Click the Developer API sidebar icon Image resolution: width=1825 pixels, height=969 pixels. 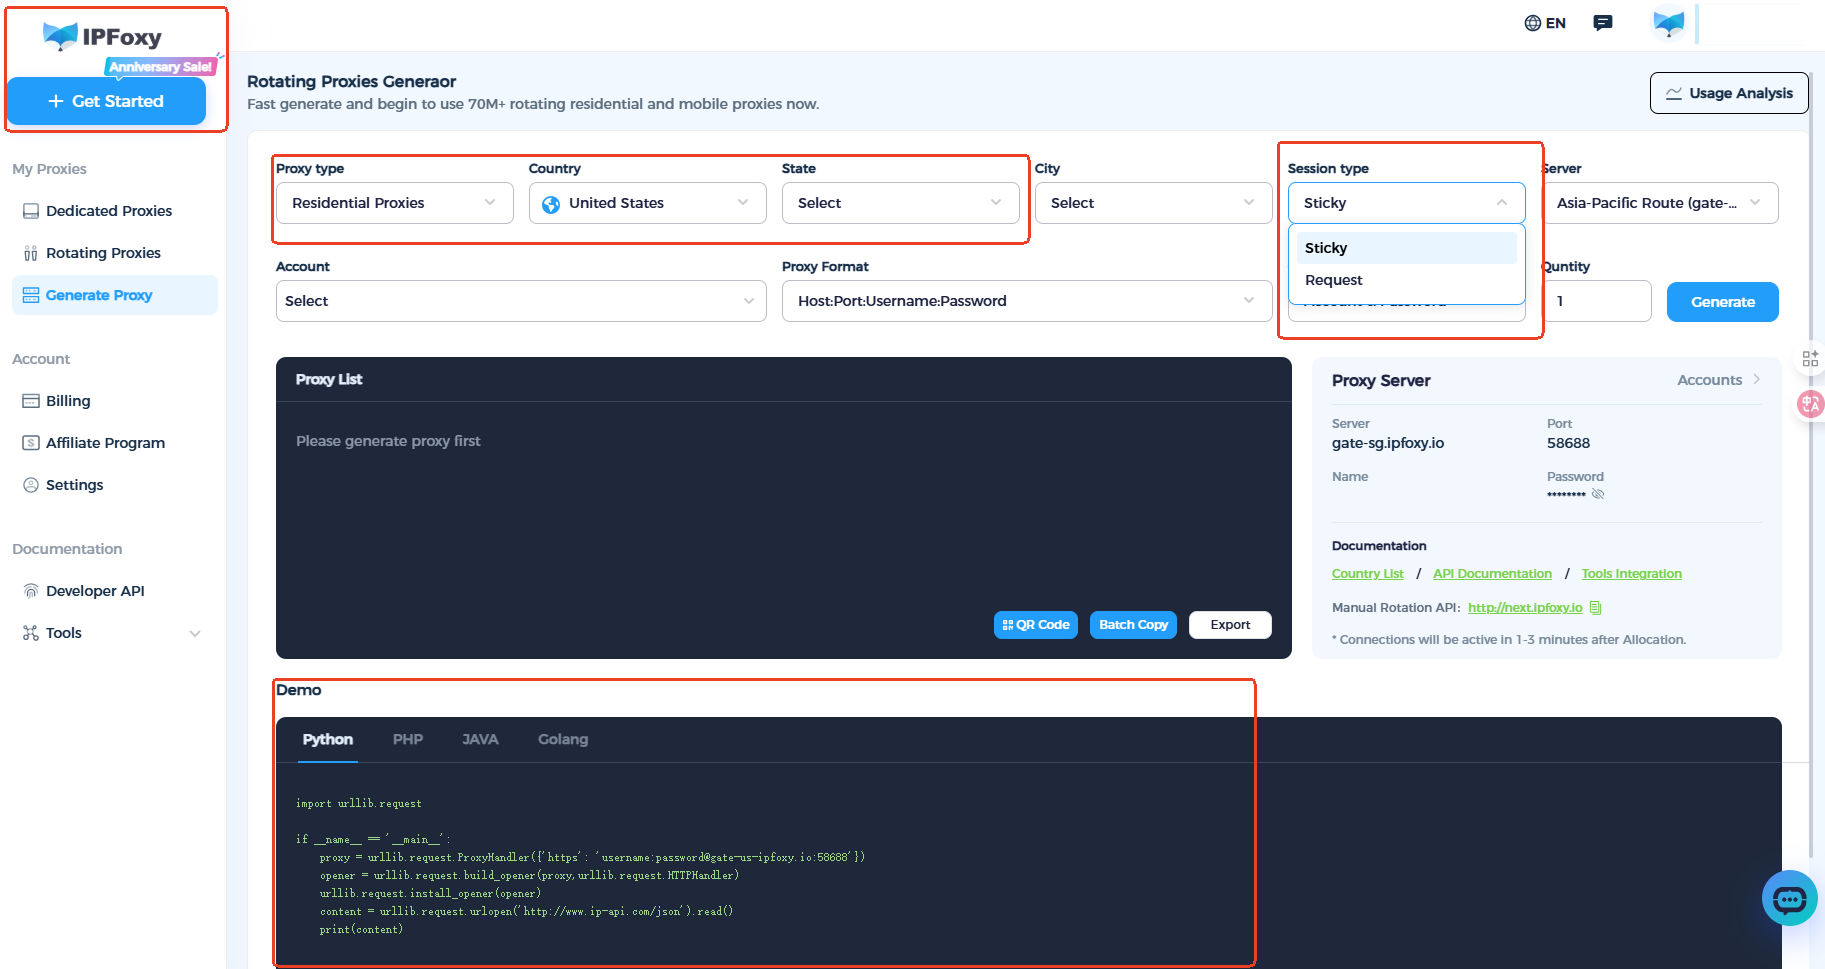click(x=31, y=591)
